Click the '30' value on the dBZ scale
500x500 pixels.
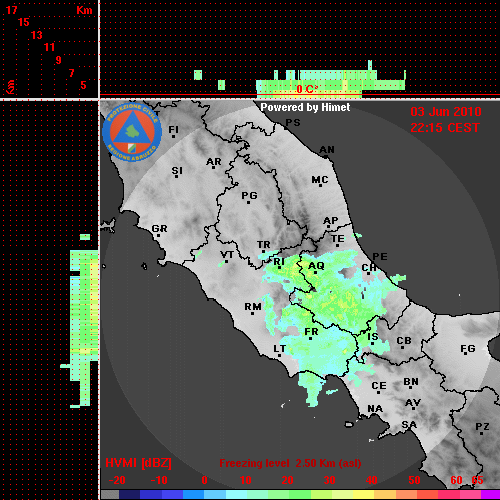coord(329,480)
